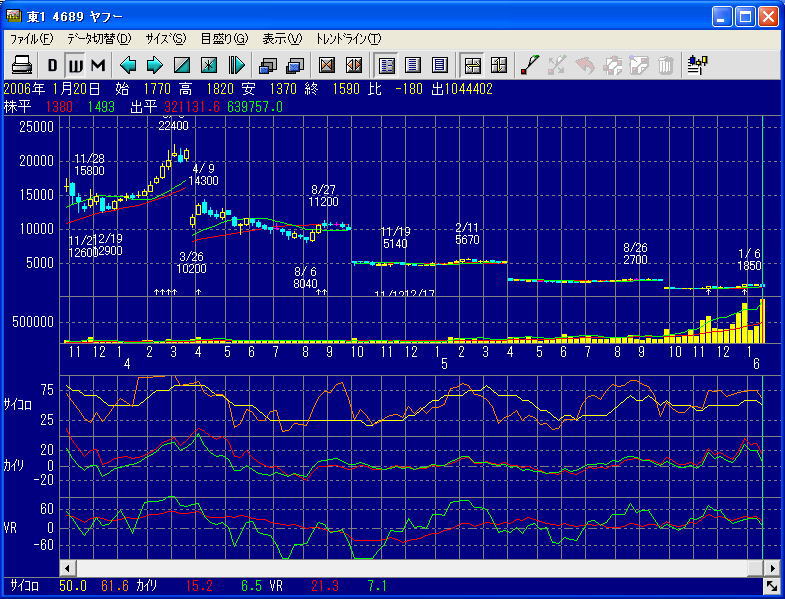Click the 61.6 サイコロ status value
This screenshot has height=599, width=785.
tap(115, 585)
